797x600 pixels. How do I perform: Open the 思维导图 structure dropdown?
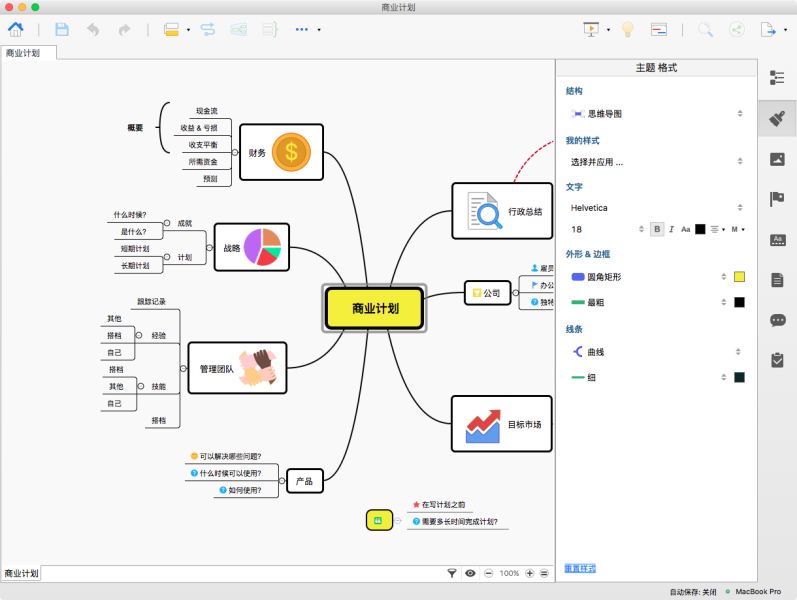click(656, 114)
